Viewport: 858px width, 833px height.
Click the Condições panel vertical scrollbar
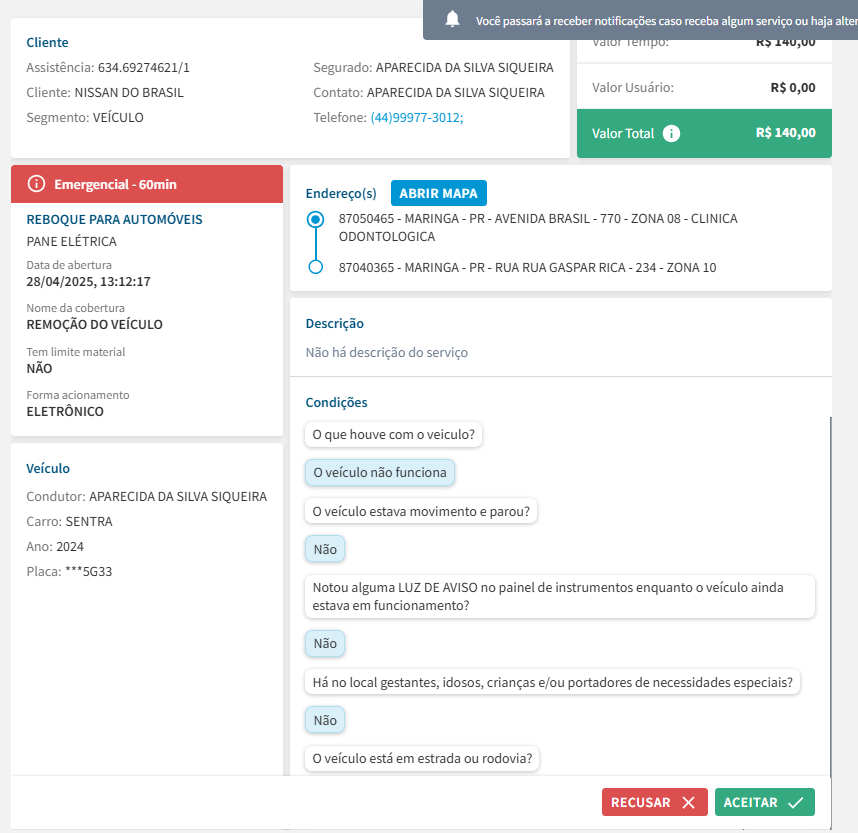coord(830,590)
